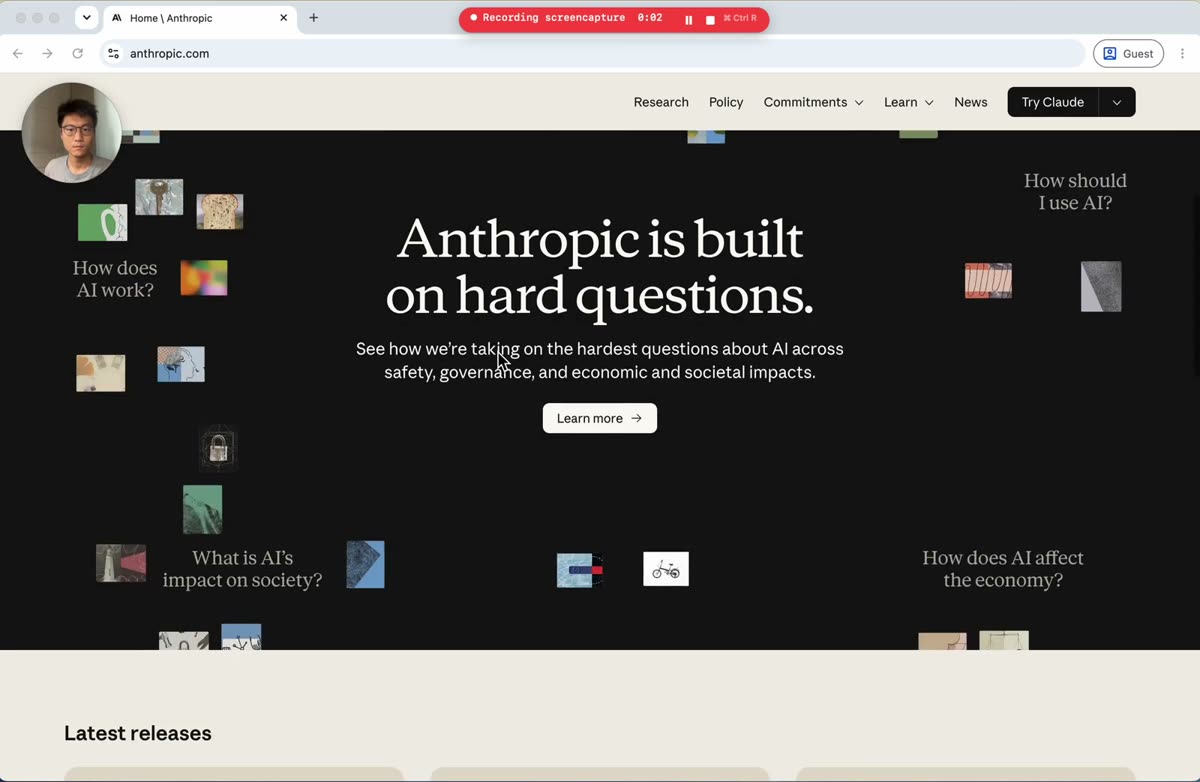Select the Home \ Anthropic tab
Viewport: 1200px width, 782px height.
[198, 18]
